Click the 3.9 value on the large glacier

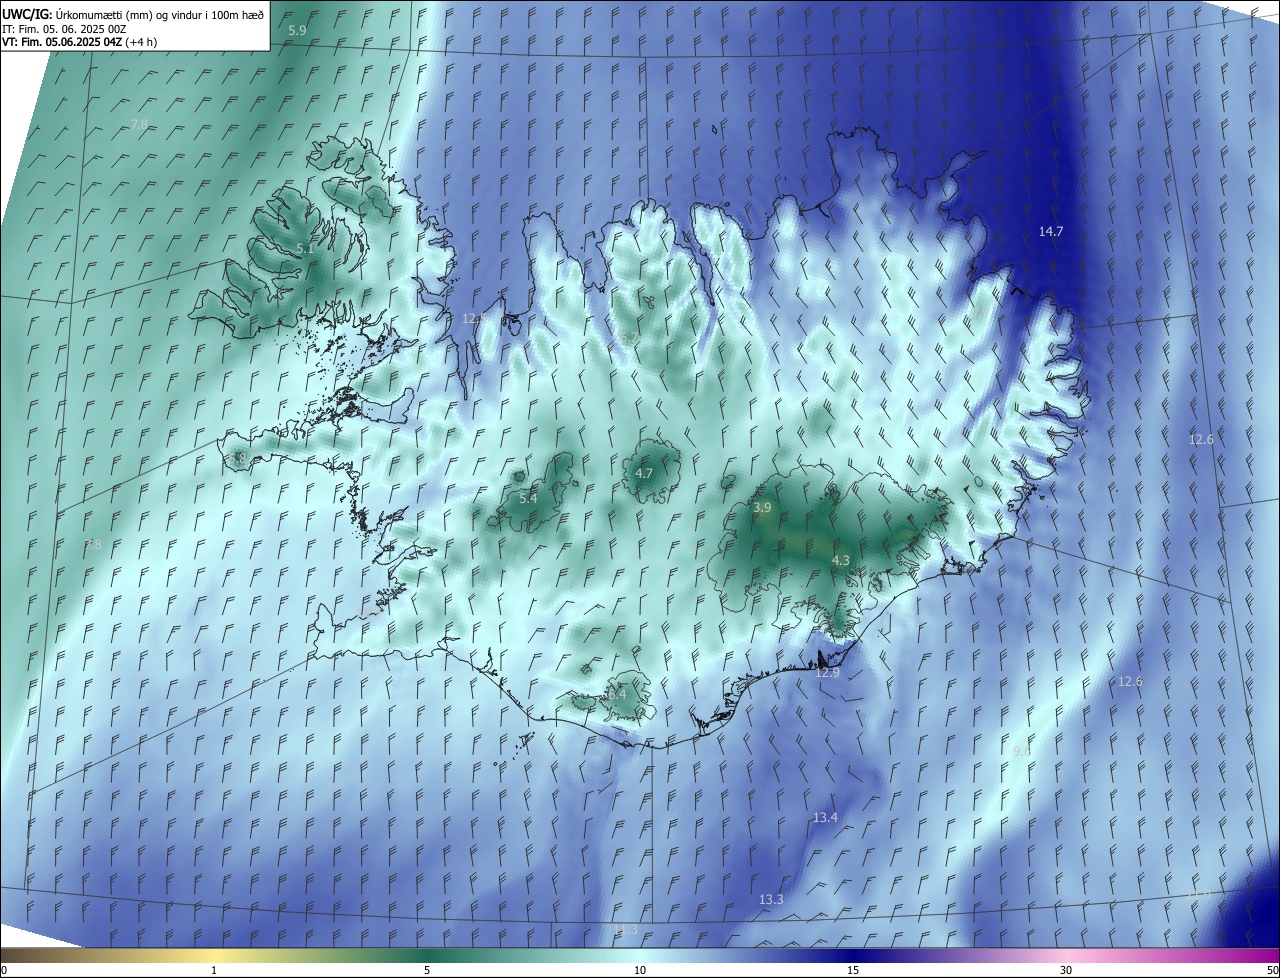762,508
